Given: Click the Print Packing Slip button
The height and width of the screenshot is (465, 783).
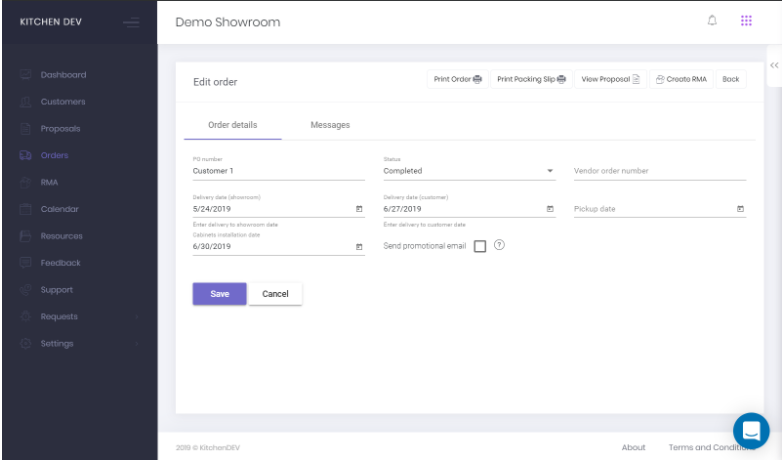Looking at the screenshot, I should [x=531, y=79].
